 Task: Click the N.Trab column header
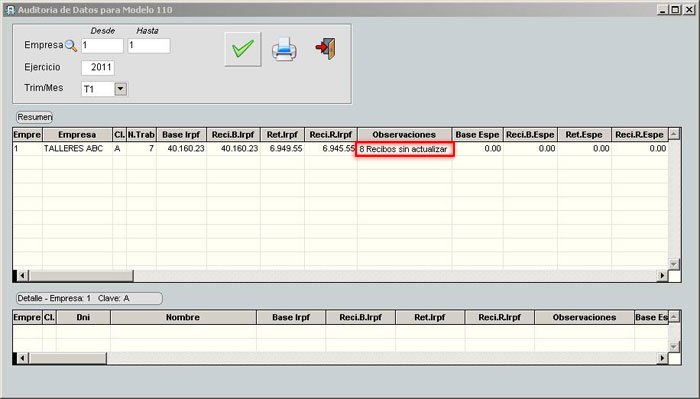click(x=142, y=134)
